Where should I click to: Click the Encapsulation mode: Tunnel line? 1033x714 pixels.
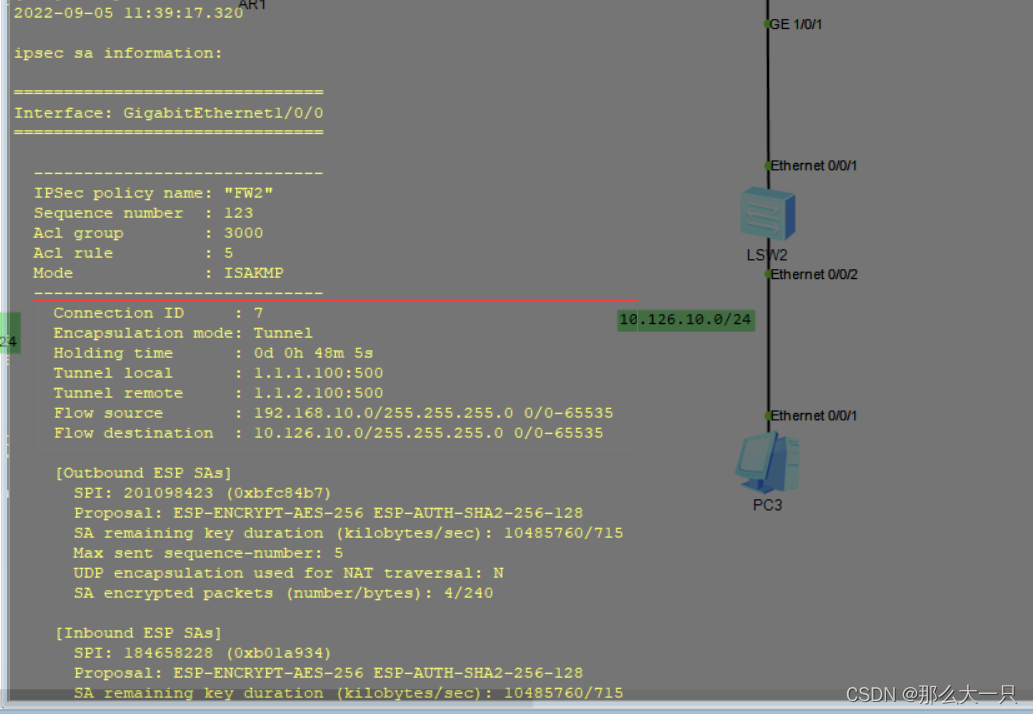coord(183,333)
